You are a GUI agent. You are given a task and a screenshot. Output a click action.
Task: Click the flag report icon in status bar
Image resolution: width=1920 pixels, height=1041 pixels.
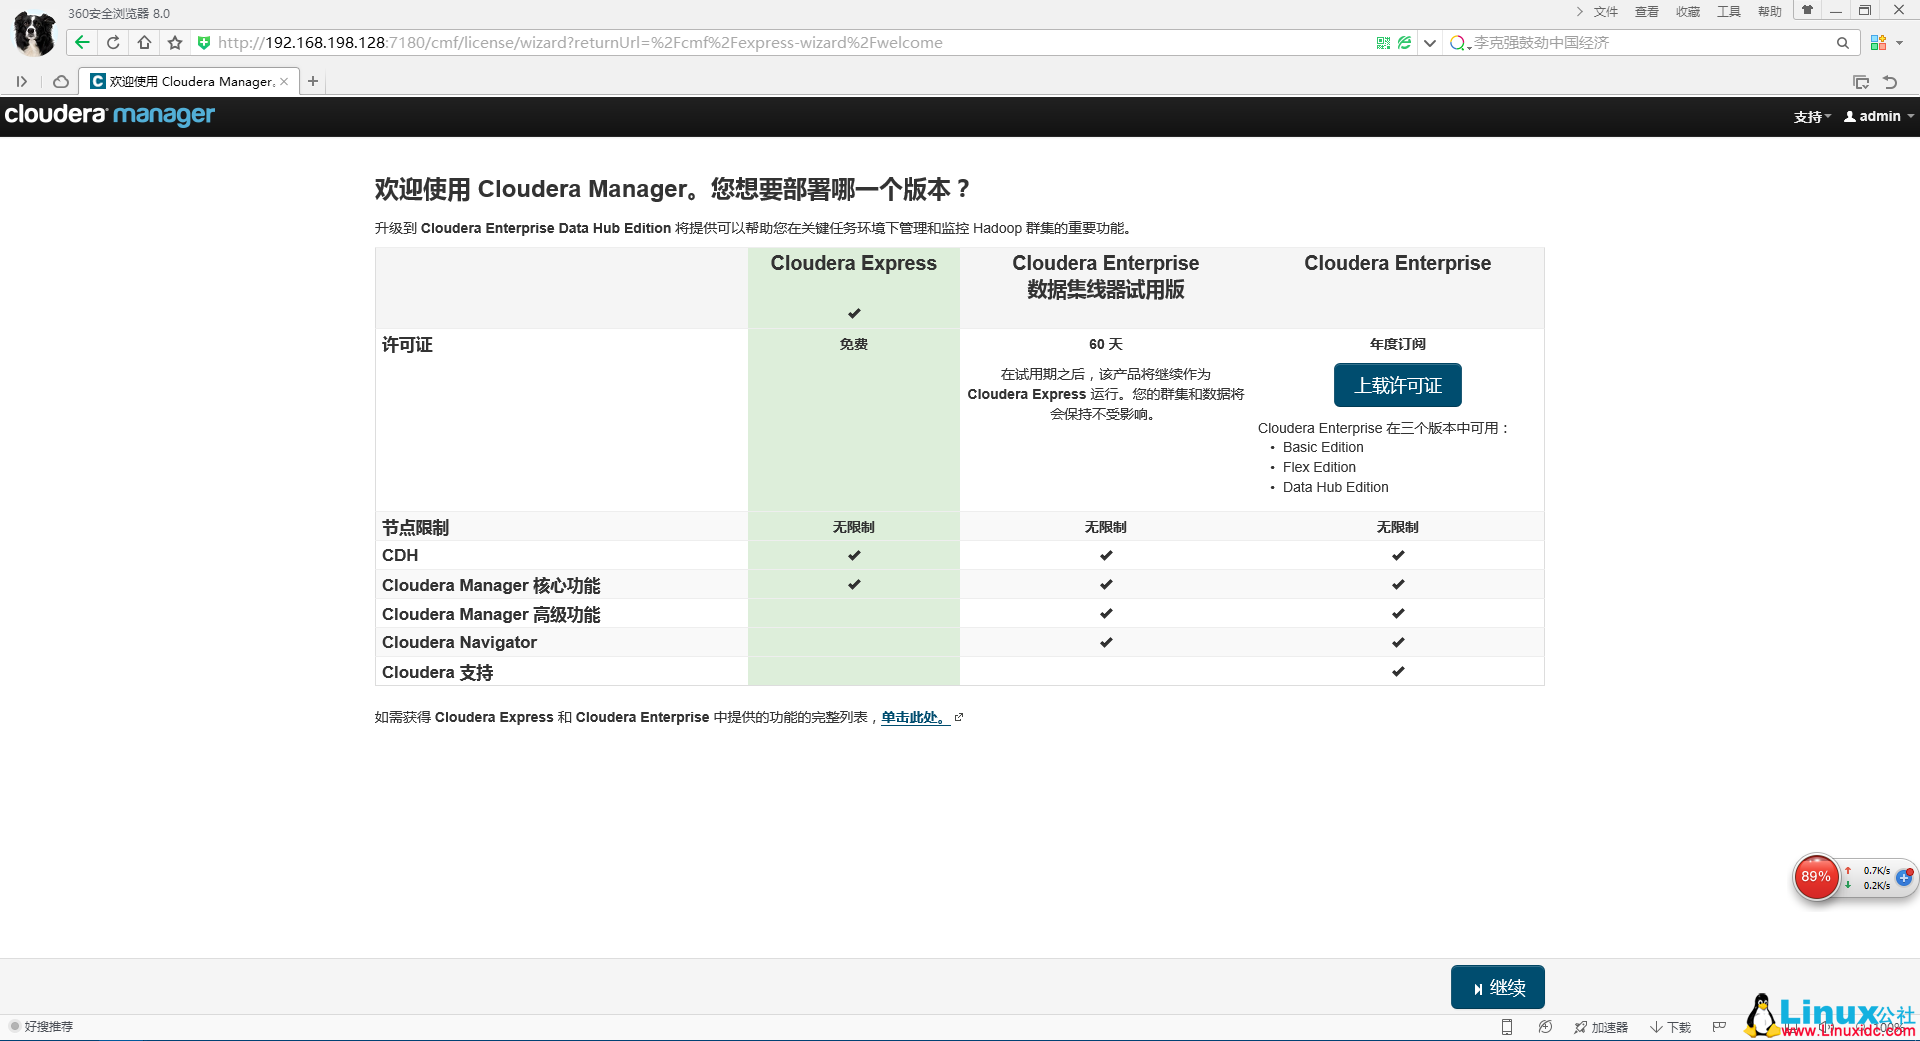(x=1719, y=1026)
